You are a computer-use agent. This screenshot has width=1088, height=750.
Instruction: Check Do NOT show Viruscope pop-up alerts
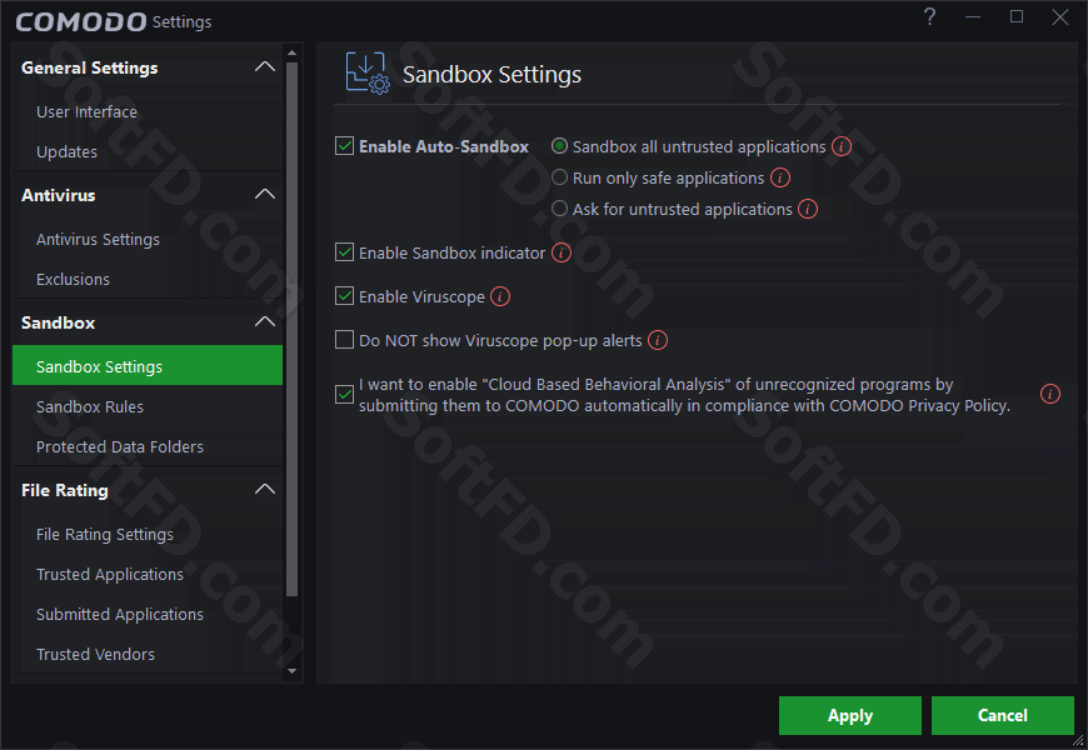coord(345,339)
